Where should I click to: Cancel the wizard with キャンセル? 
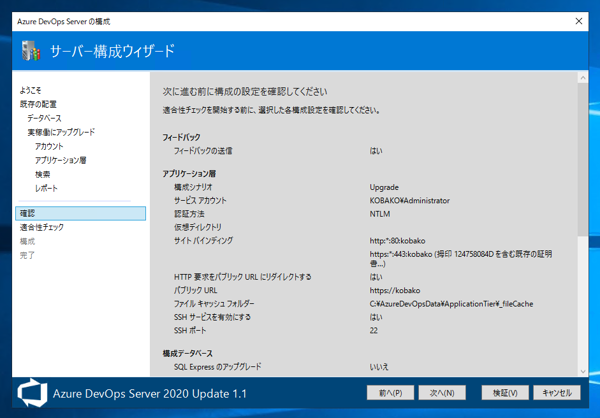pyautogui.click(x=557, y=393)
